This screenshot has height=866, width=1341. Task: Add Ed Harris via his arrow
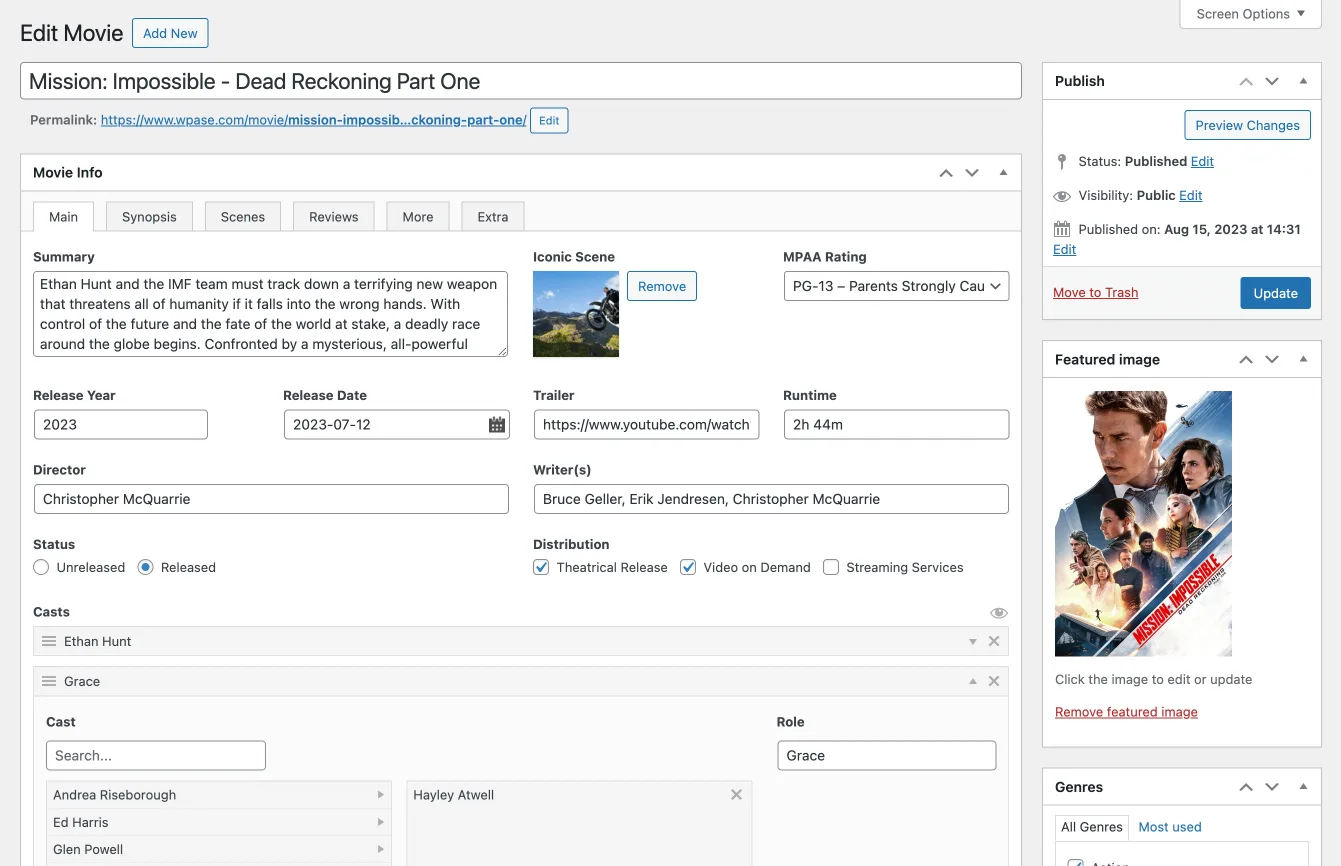pyautogui.click(x=380, y=822)
